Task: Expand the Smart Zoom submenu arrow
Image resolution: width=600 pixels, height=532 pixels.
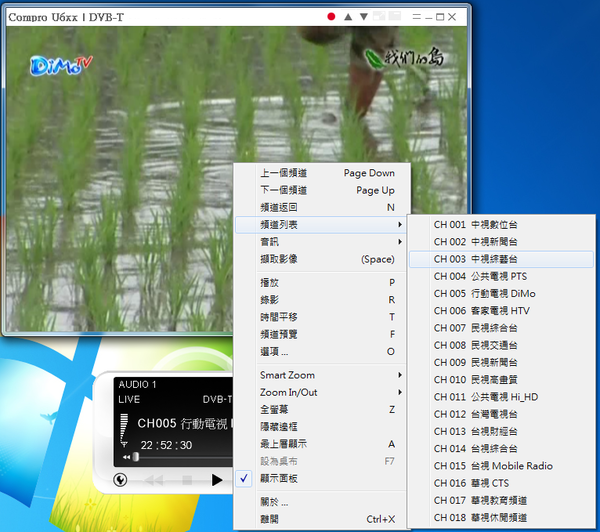Action: pos(399,375)
